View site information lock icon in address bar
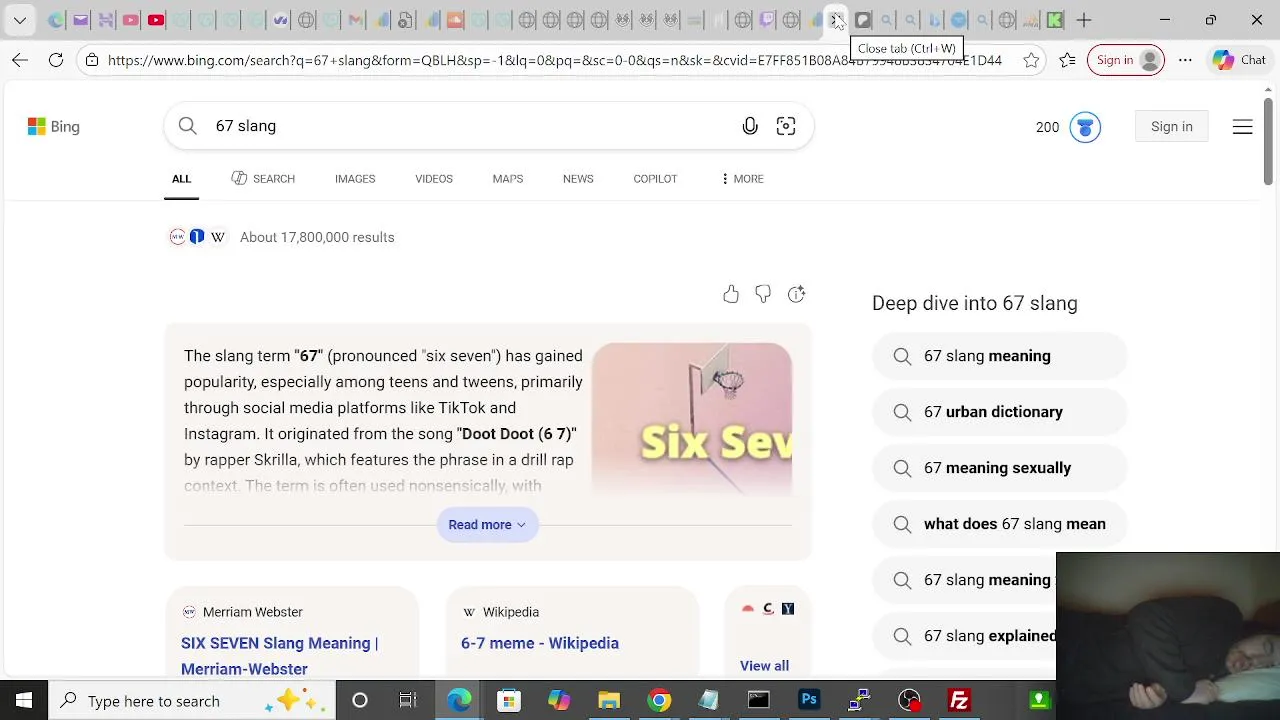 [x=92, y=60]
